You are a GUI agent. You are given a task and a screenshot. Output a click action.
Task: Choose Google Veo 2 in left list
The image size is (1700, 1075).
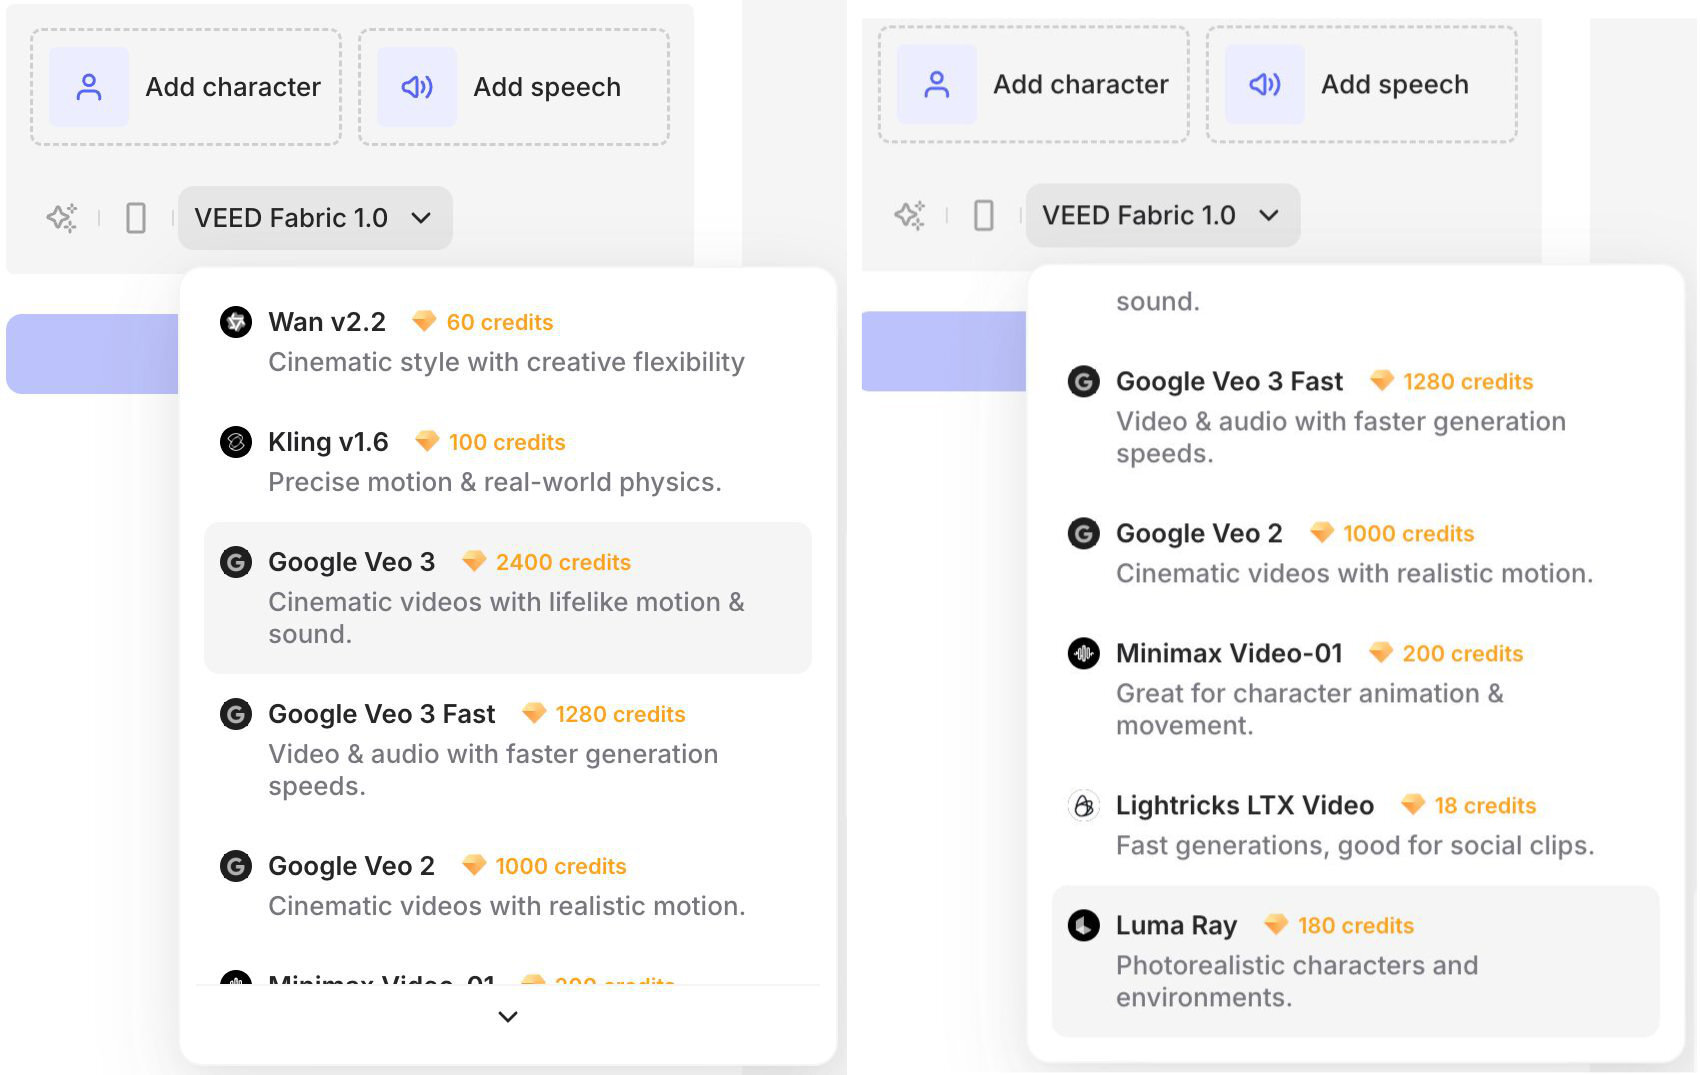click(508, 886)
